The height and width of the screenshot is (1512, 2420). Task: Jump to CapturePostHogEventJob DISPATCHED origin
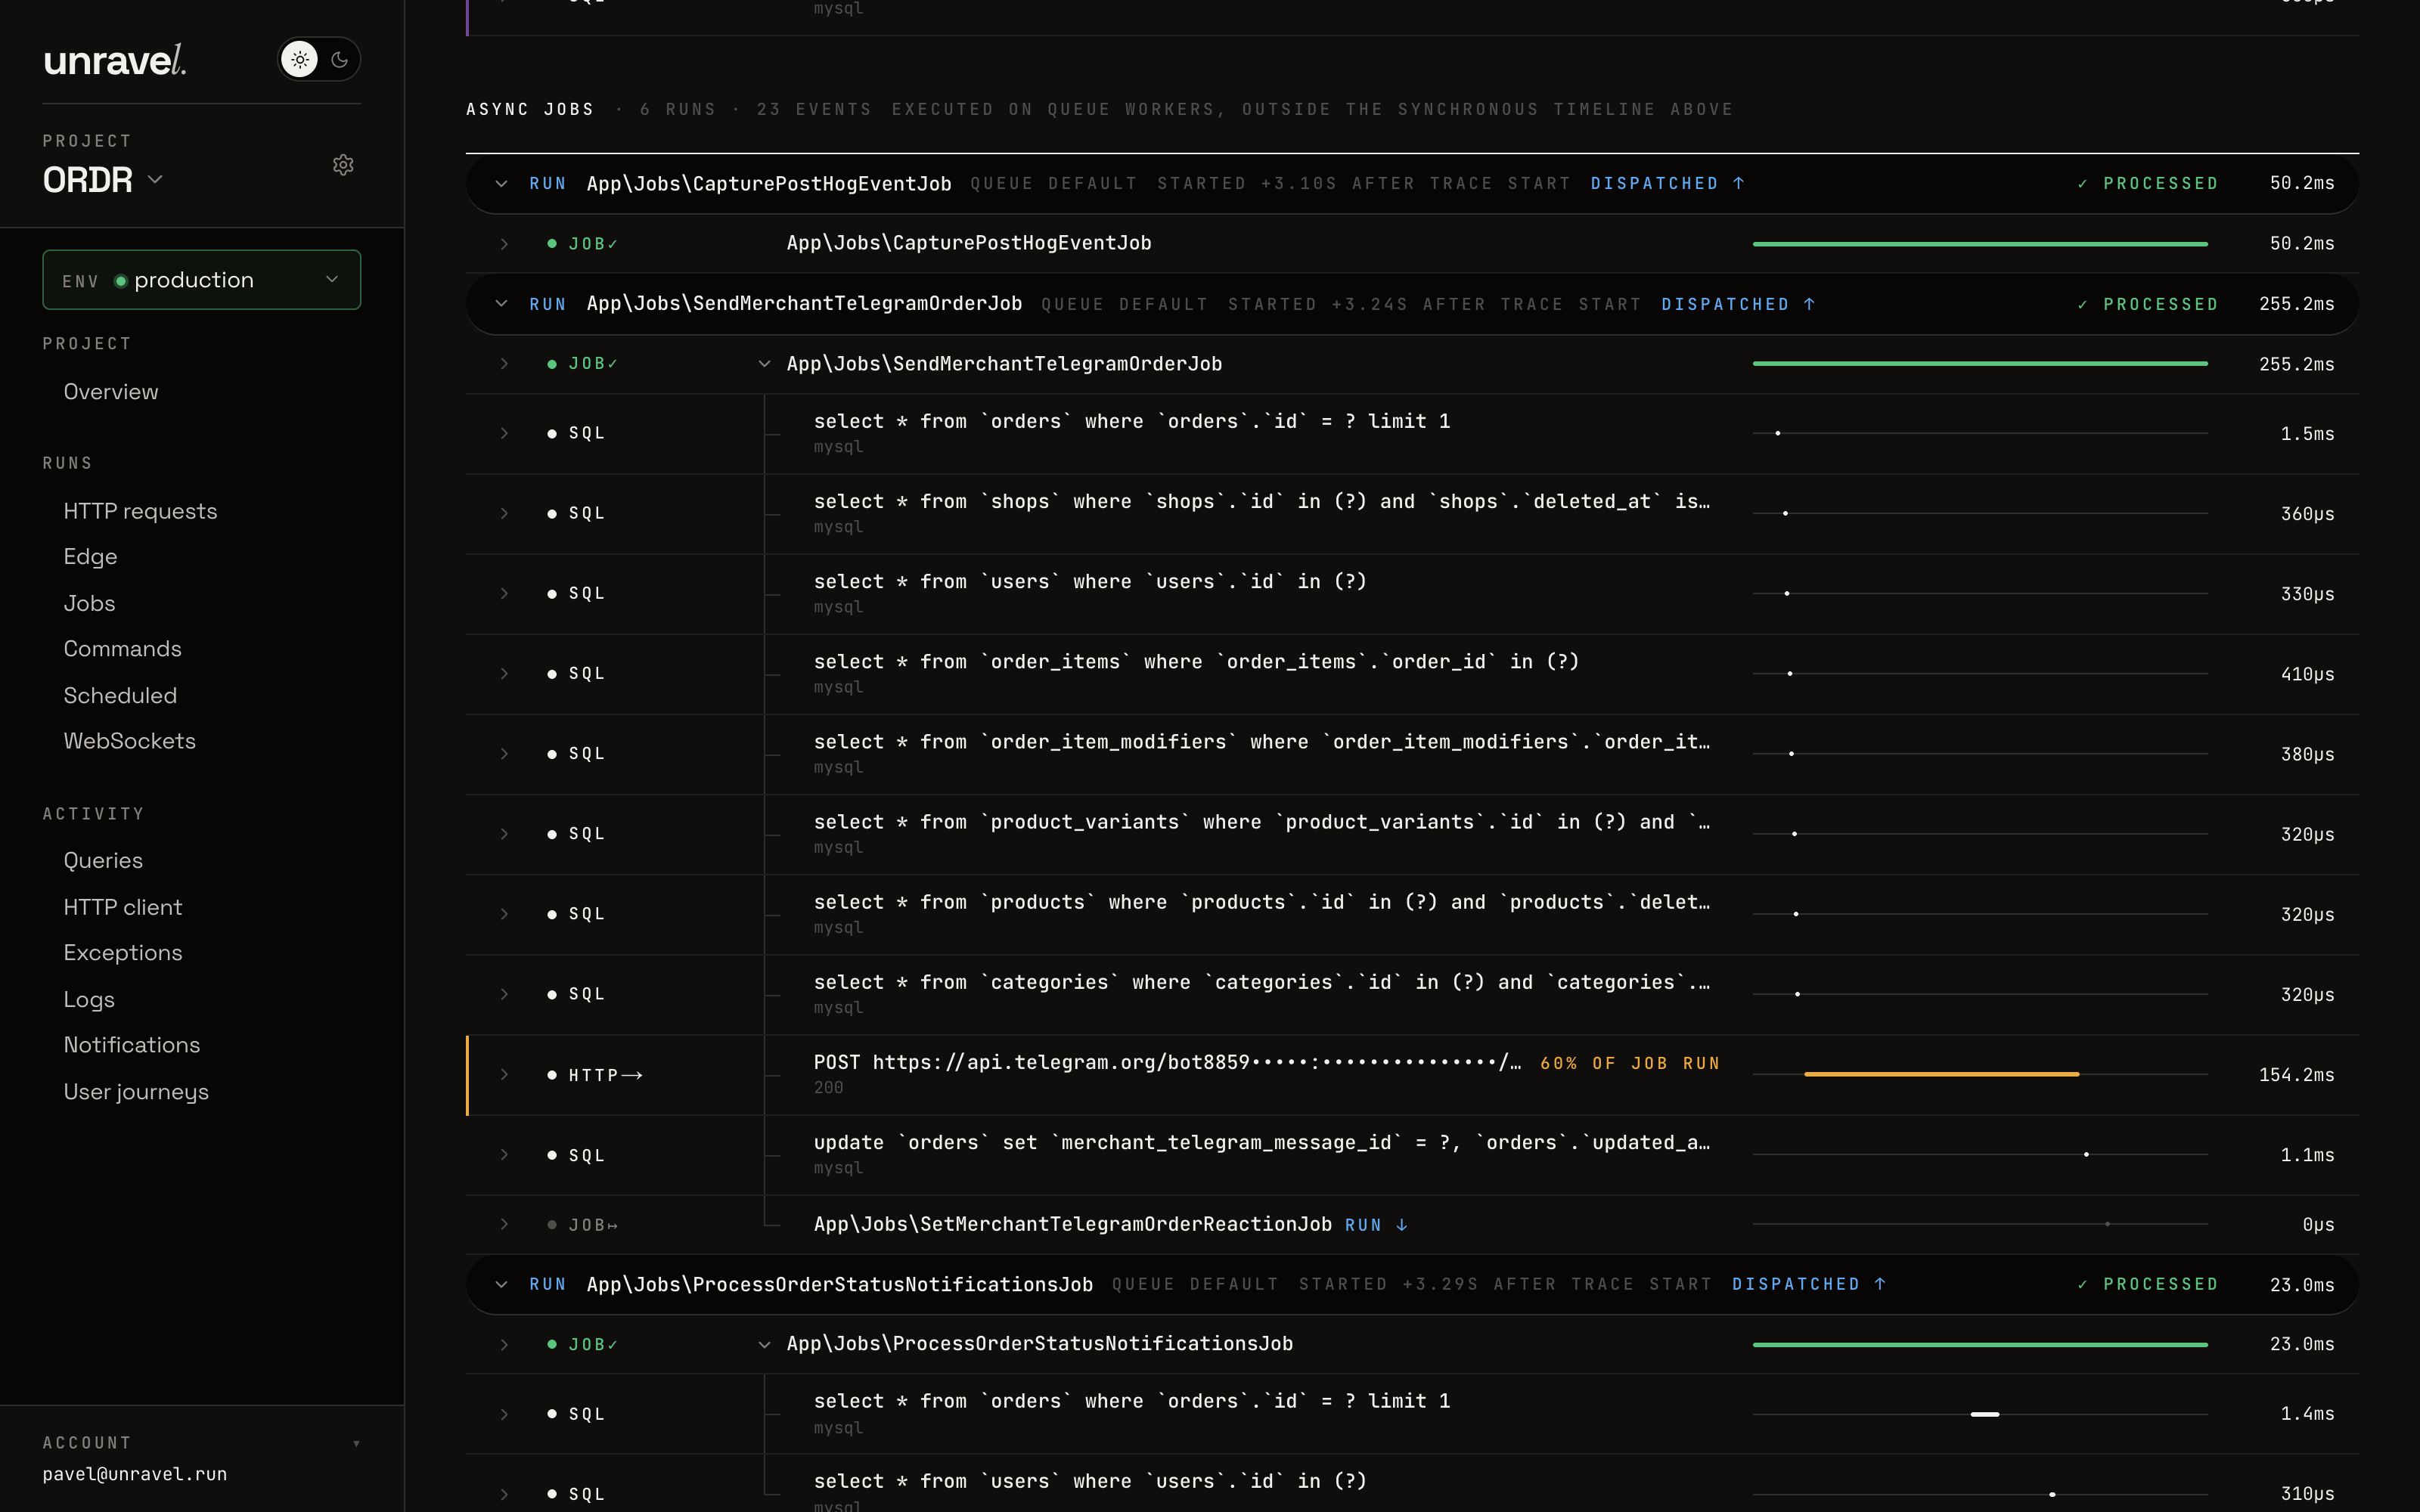click(x=1667, y=184)
